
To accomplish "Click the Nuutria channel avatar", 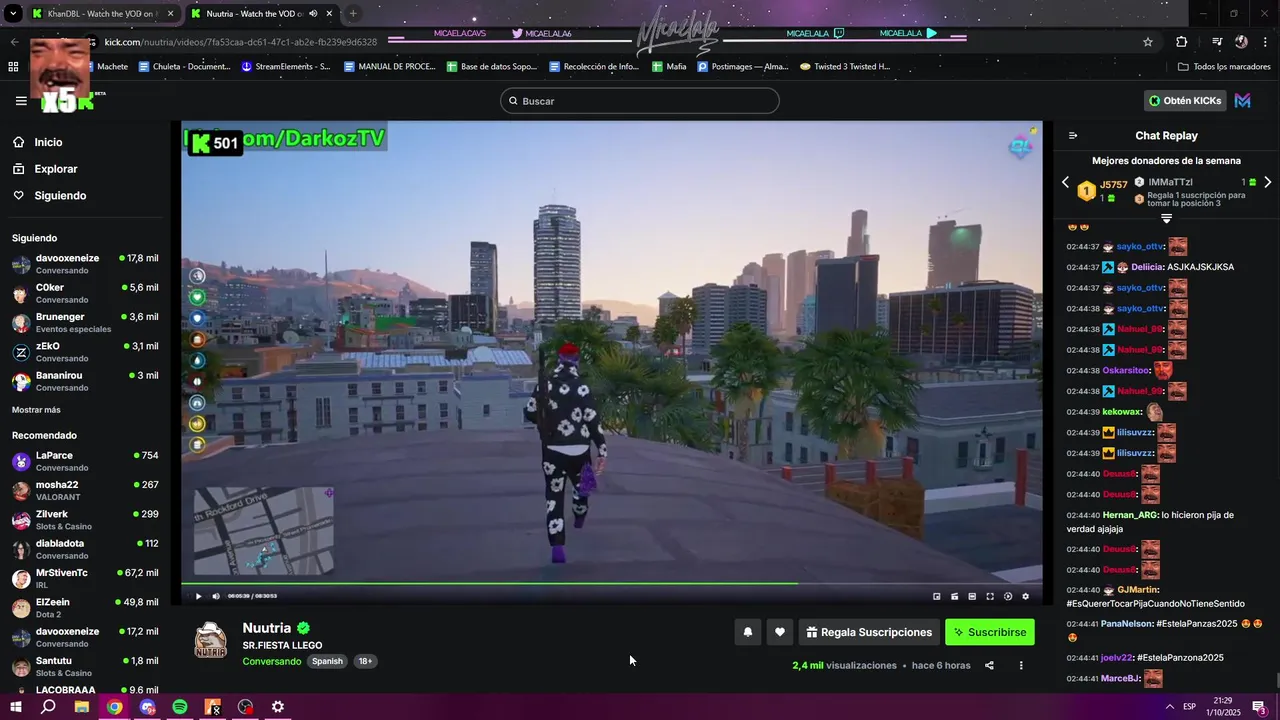I will point(210,640).
